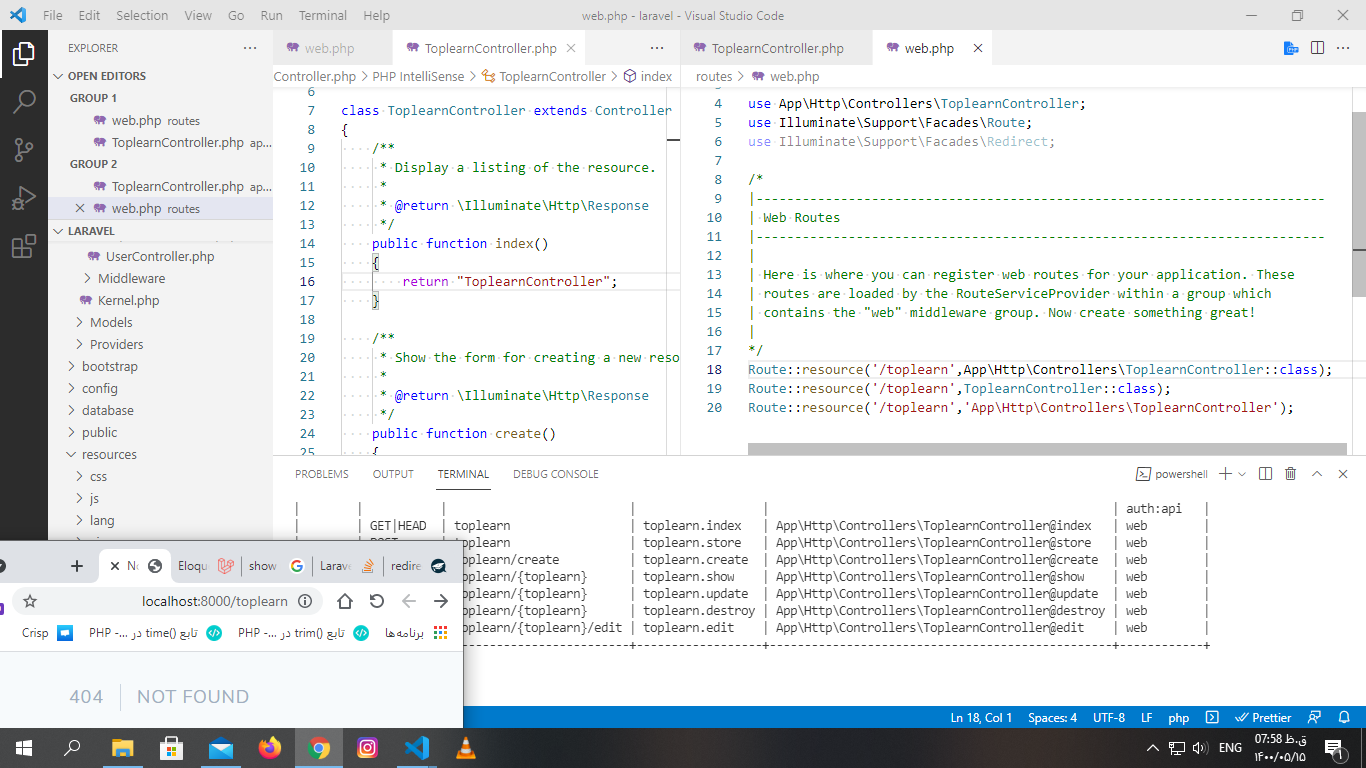Expand the bootstrap folder in explorer
The width and height of the screenshot is (1366, 768).
click(x=109, y=366)
